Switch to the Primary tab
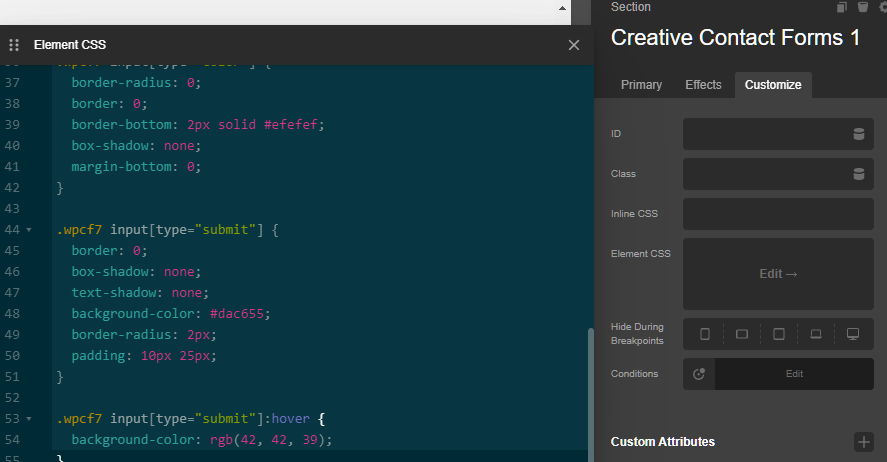This screenshot has height=462, width=887. coord(641,85)
